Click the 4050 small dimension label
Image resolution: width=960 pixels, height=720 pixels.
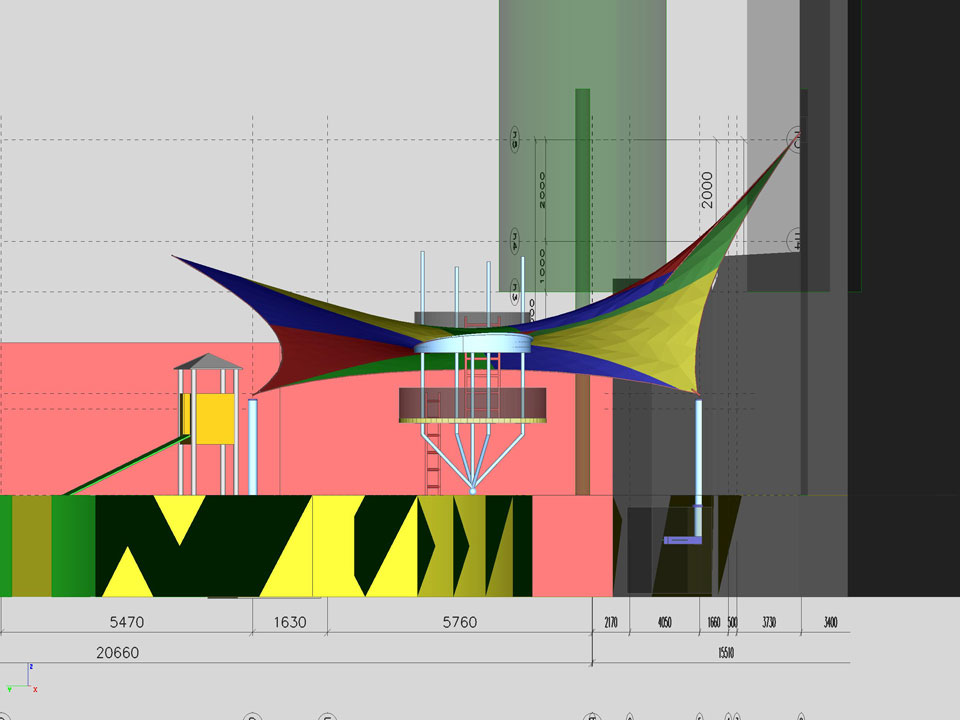click(664, 623)
